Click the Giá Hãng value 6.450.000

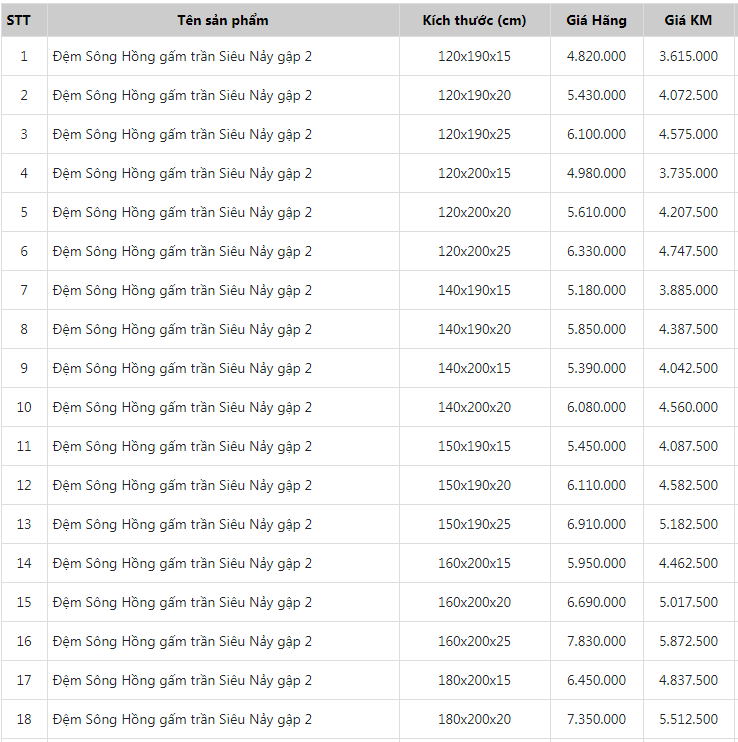[596, 680]
